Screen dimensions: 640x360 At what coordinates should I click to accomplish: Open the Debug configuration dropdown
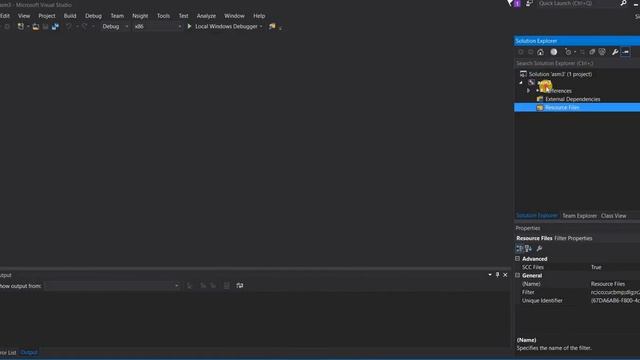[x=115, y=27]
